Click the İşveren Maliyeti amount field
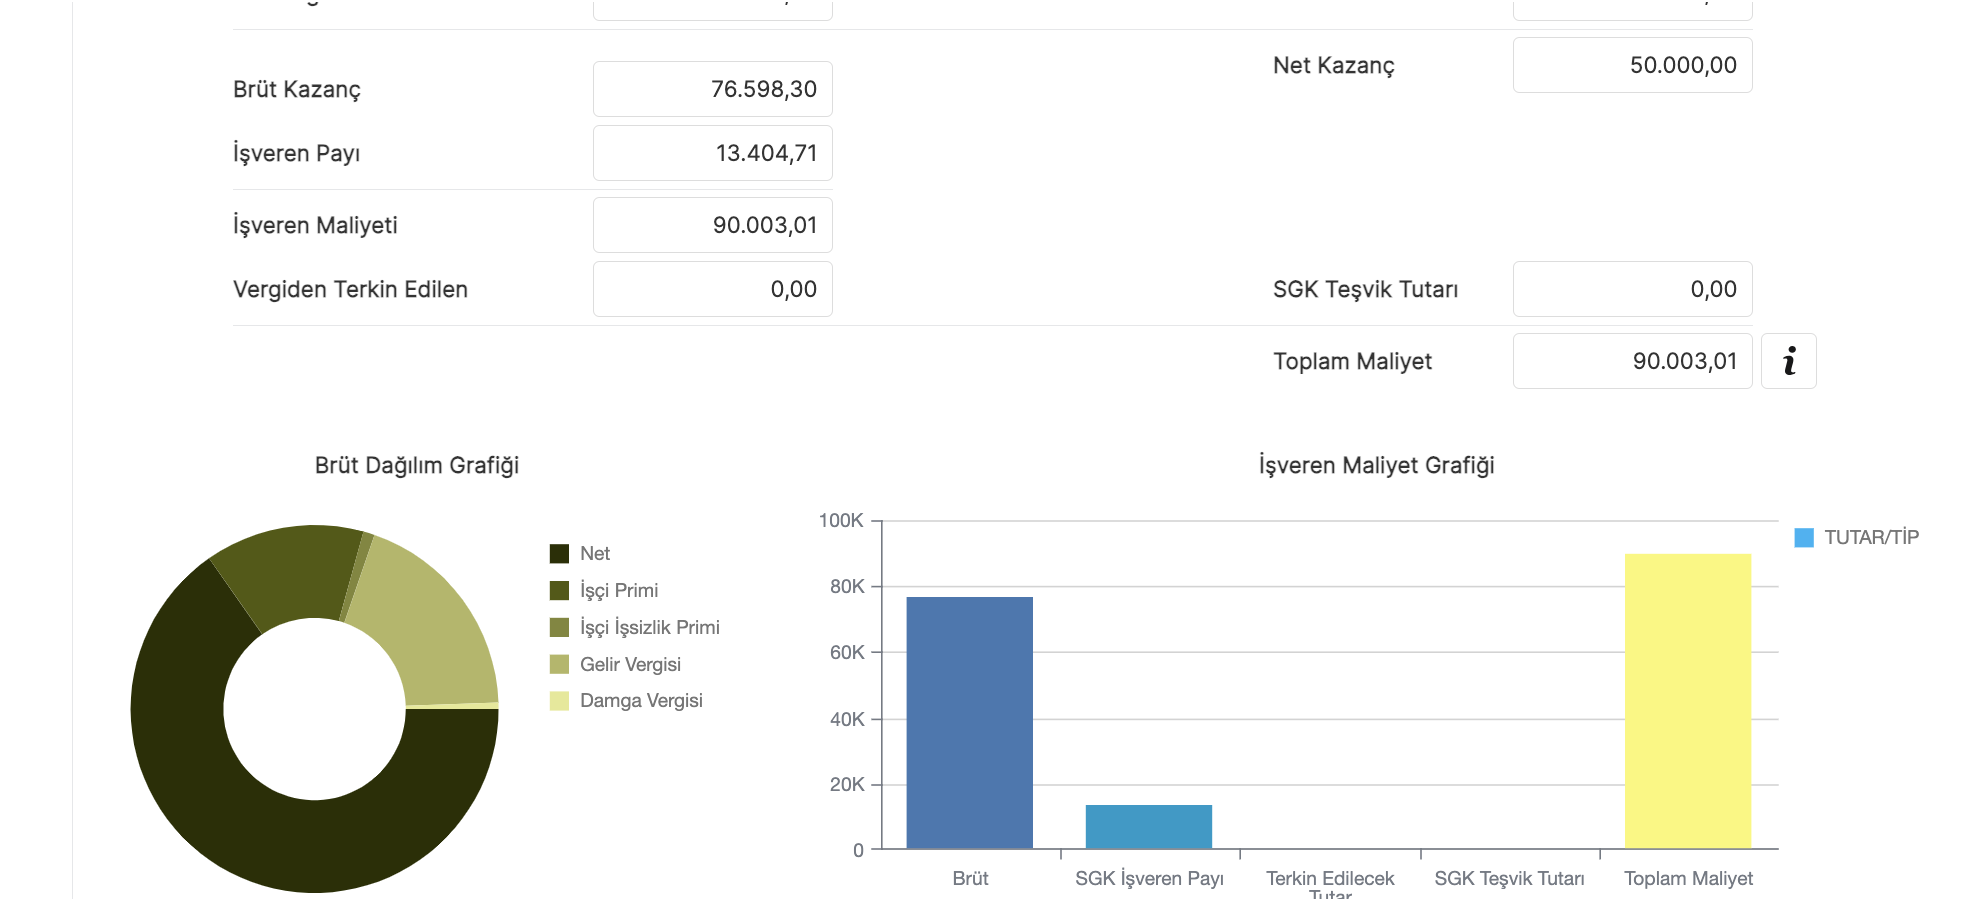Image resolution: width=1986 pixels, height=914 pixels. coord(713,225)
